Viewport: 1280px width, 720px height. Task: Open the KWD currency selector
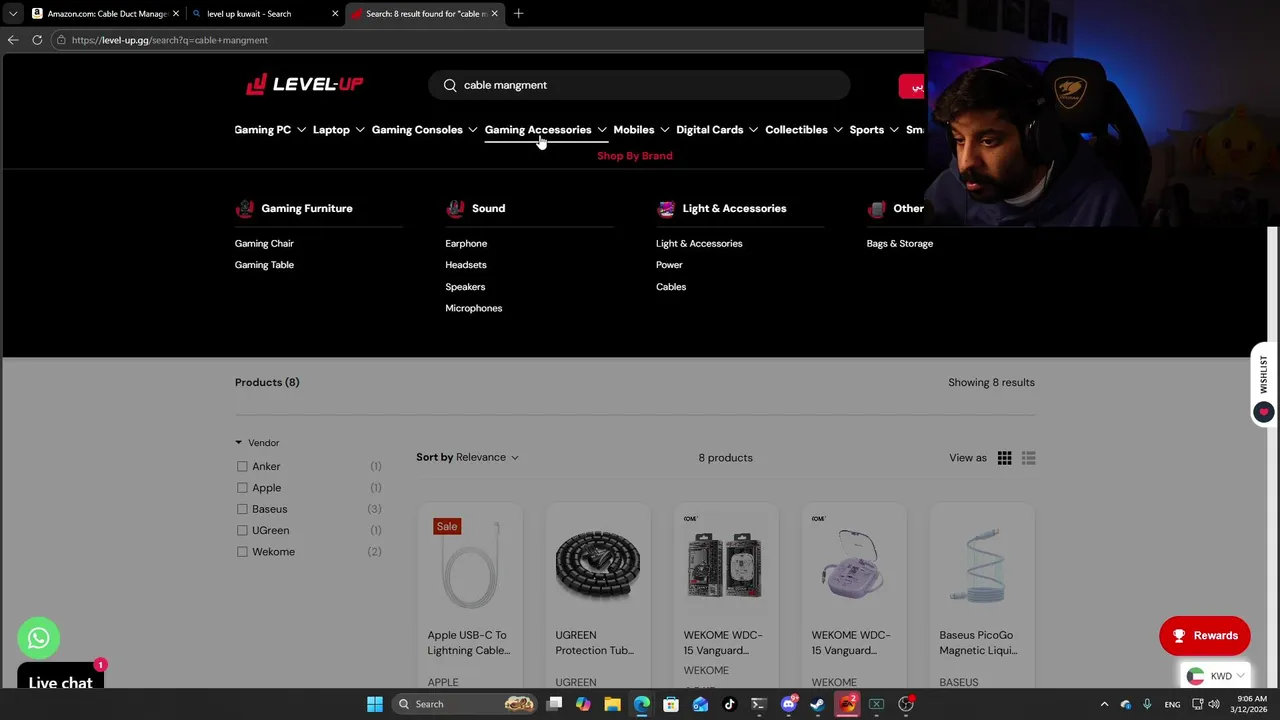point(1216,676)
